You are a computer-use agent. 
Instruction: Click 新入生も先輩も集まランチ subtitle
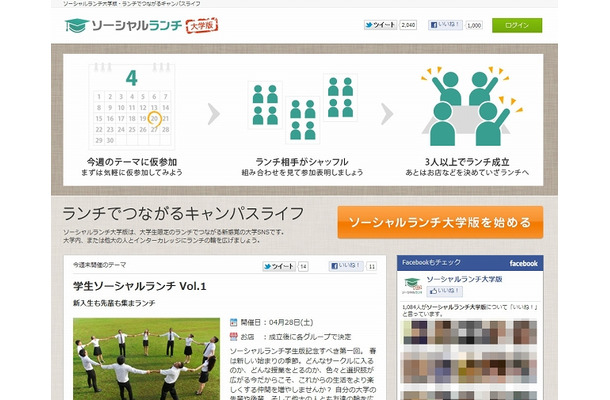[x=114, y=303]
